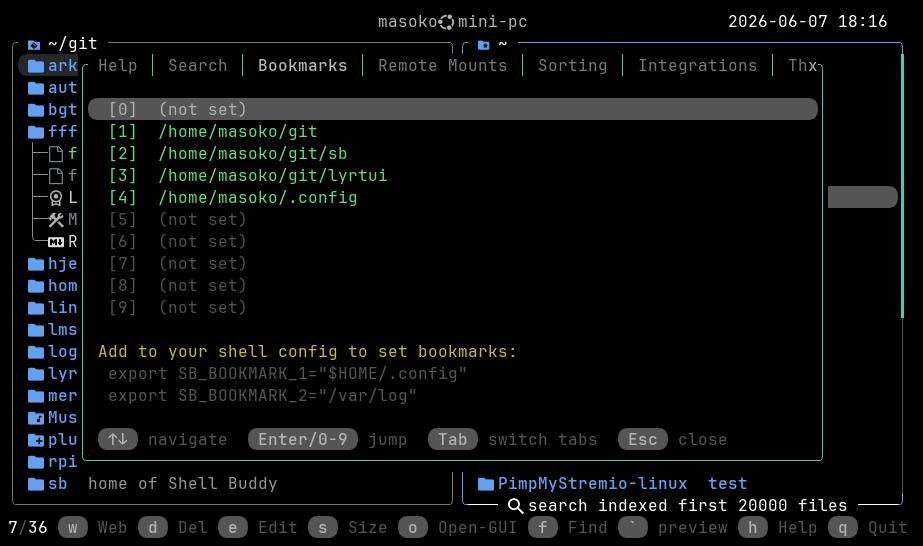The height and width of the screenshot is (546, 923).
Task: Click the backtick preview shortcut key
Action: (x=633, y=528)
